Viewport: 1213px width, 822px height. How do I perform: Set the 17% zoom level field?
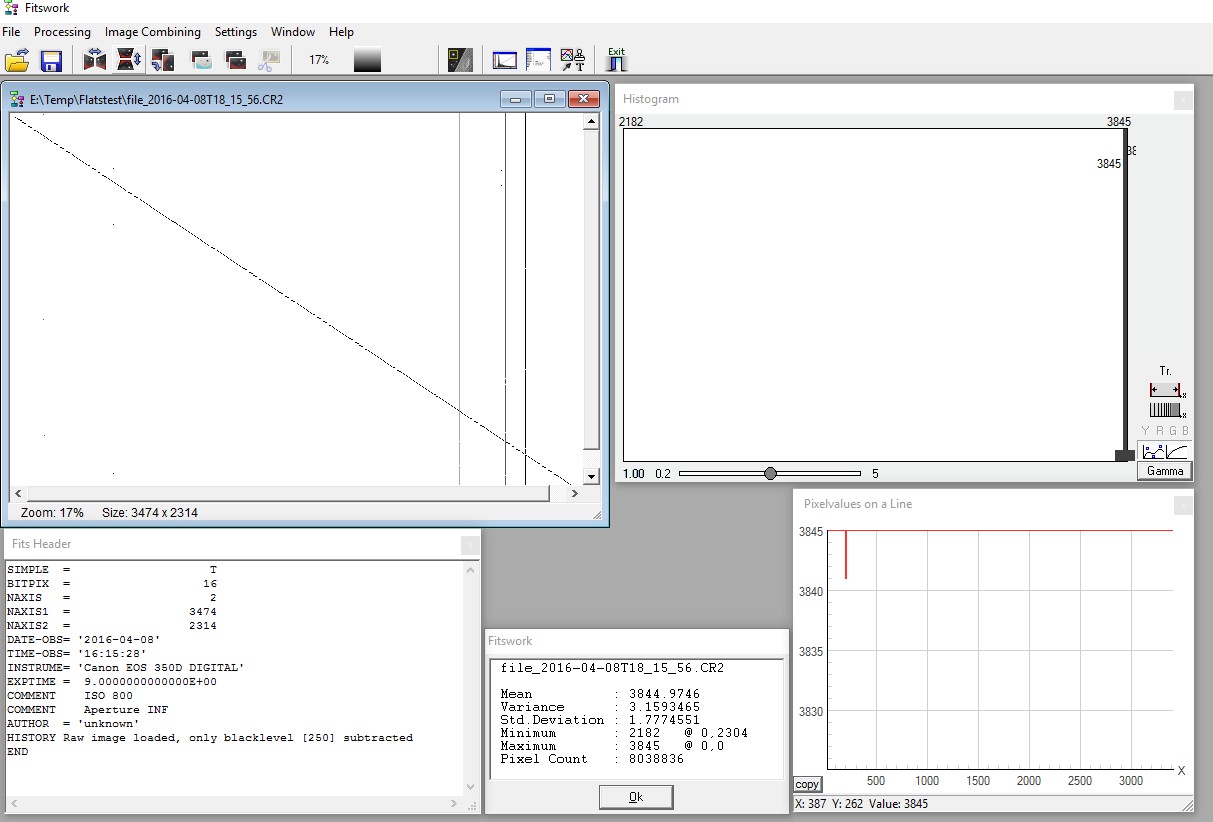[x=319, y=60]
